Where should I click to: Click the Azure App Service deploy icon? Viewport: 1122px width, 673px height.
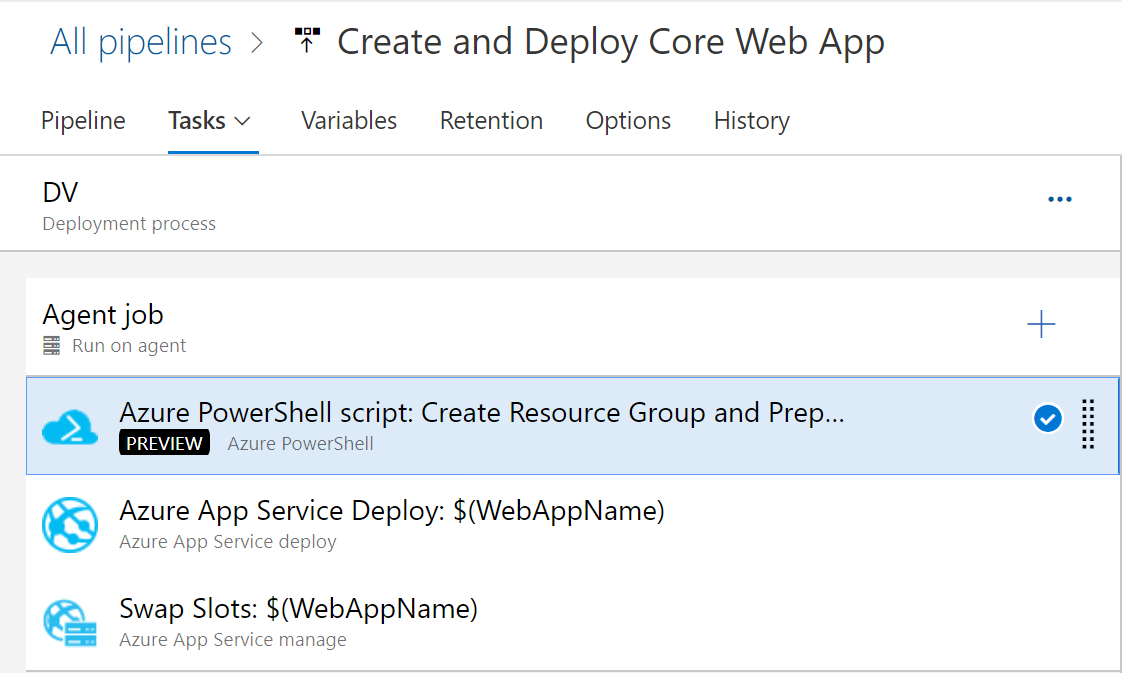[69, 525]
